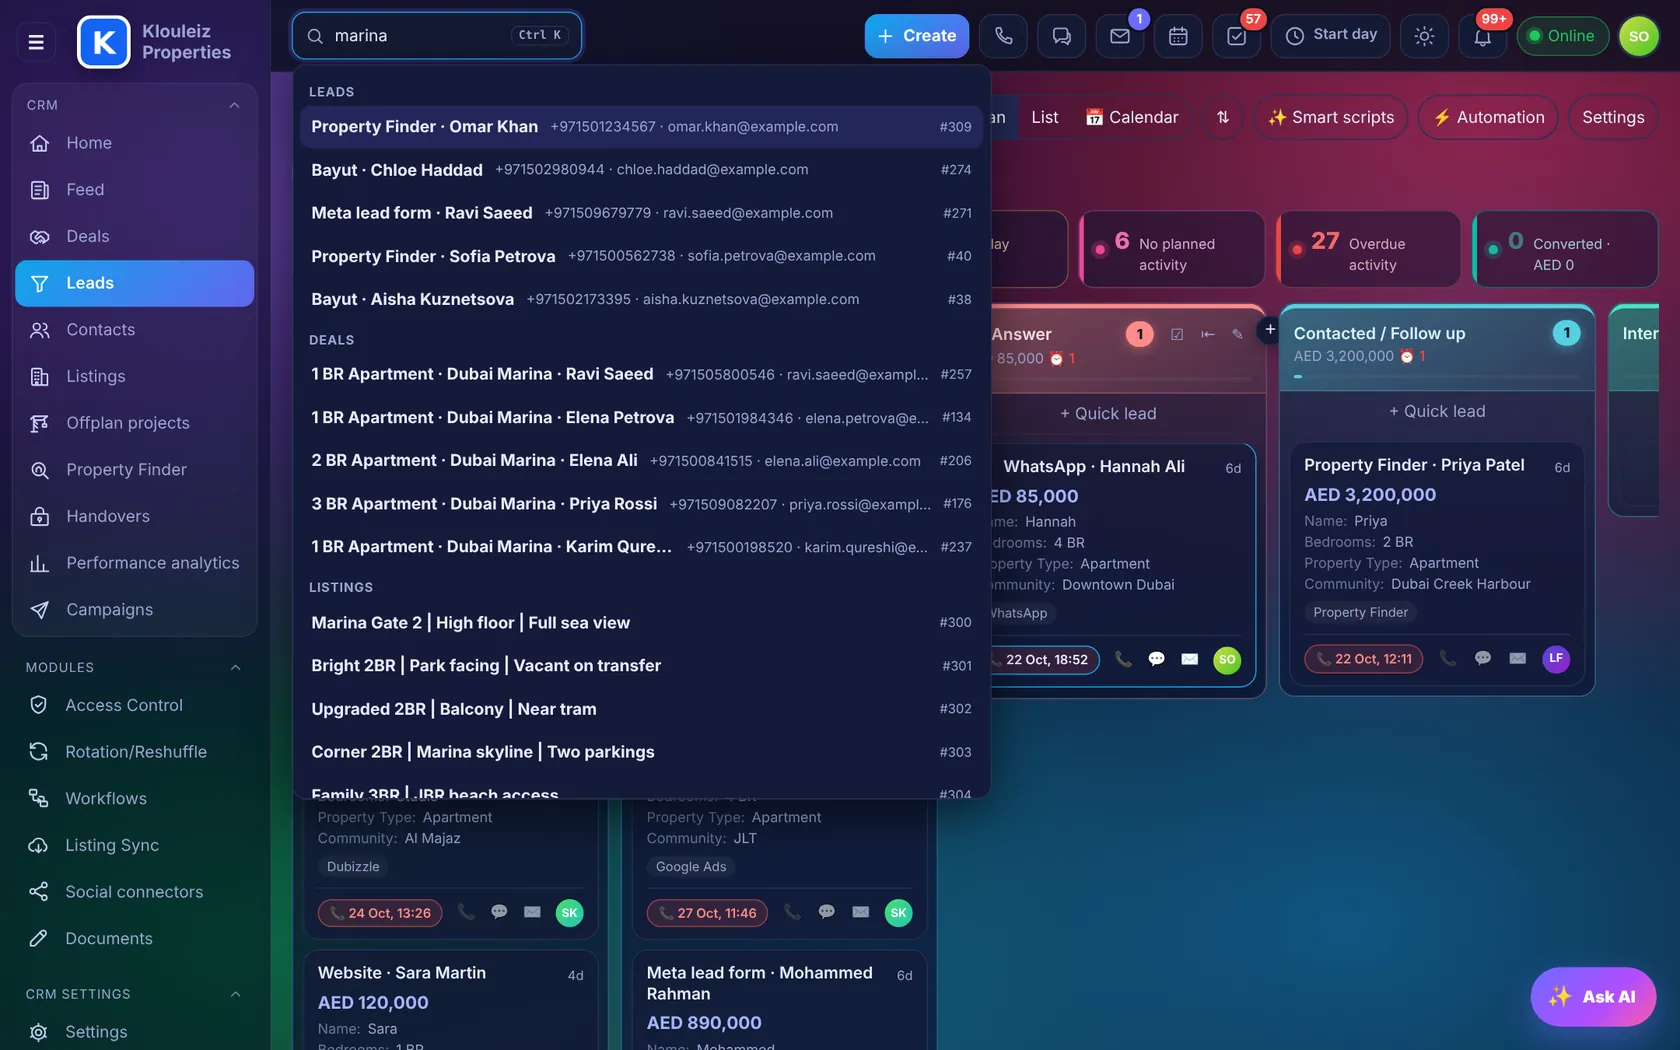Collapse the MODULES sidebar section

coord(235,667)
